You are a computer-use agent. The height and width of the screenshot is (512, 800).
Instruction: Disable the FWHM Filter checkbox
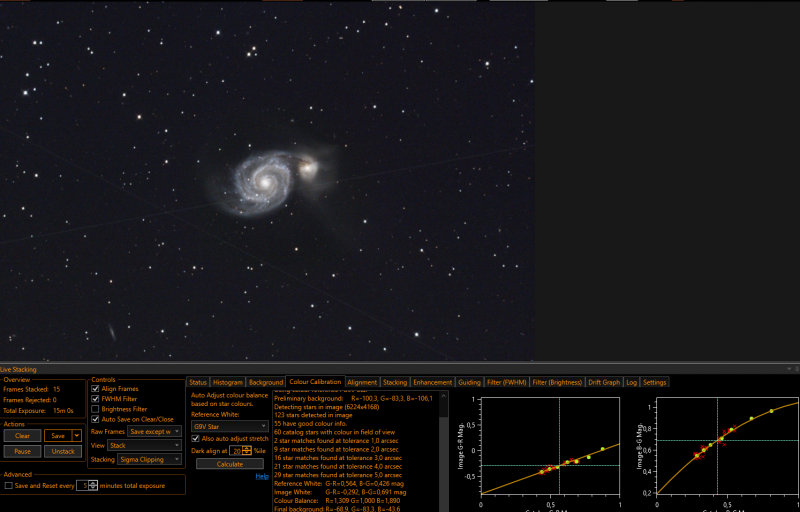coord(95,399)
